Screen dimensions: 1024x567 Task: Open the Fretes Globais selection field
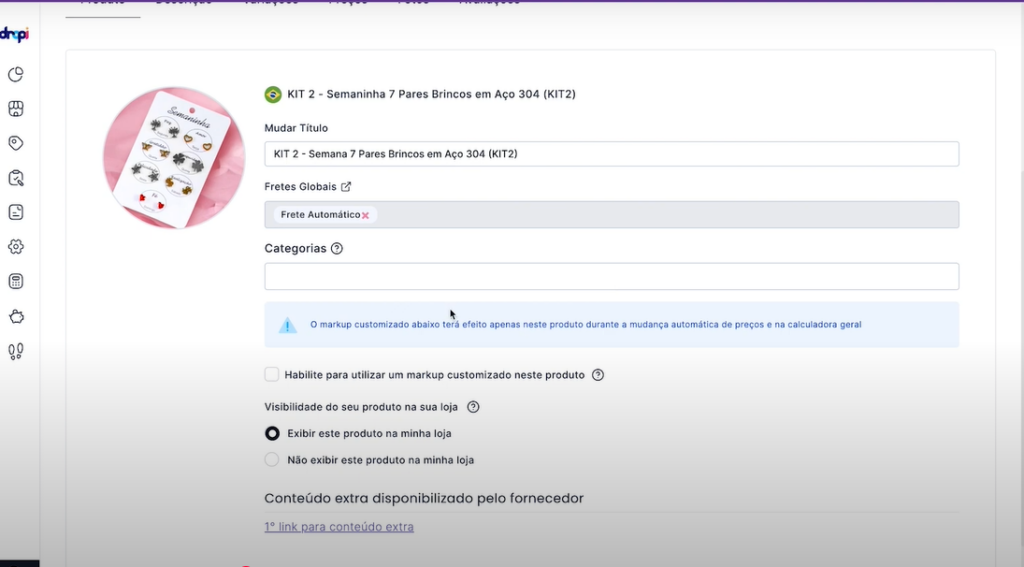pyautogui.click(x=612, y=215)
